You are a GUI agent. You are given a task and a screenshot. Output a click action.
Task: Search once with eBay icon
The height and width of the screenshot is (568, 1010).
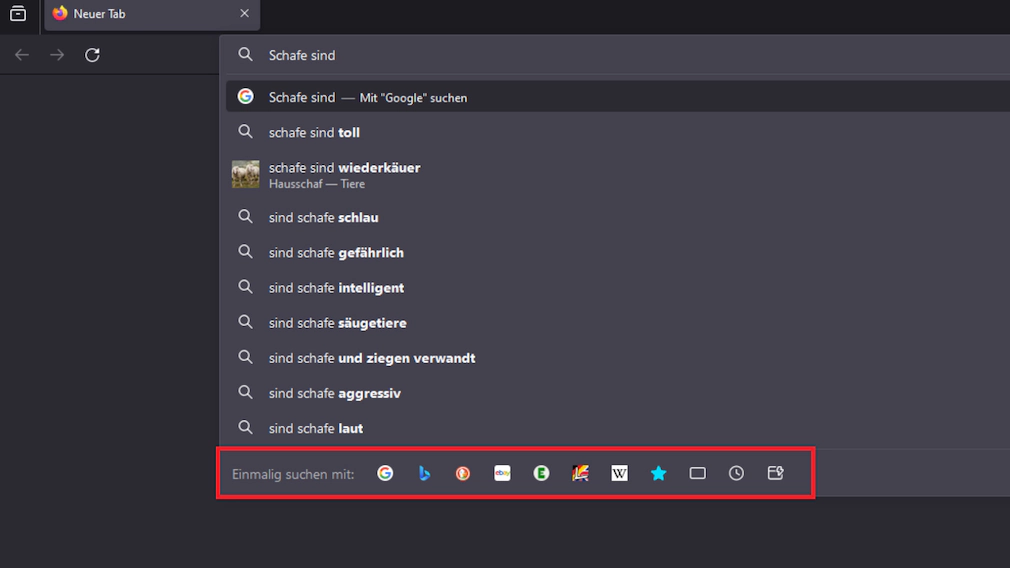502,473
